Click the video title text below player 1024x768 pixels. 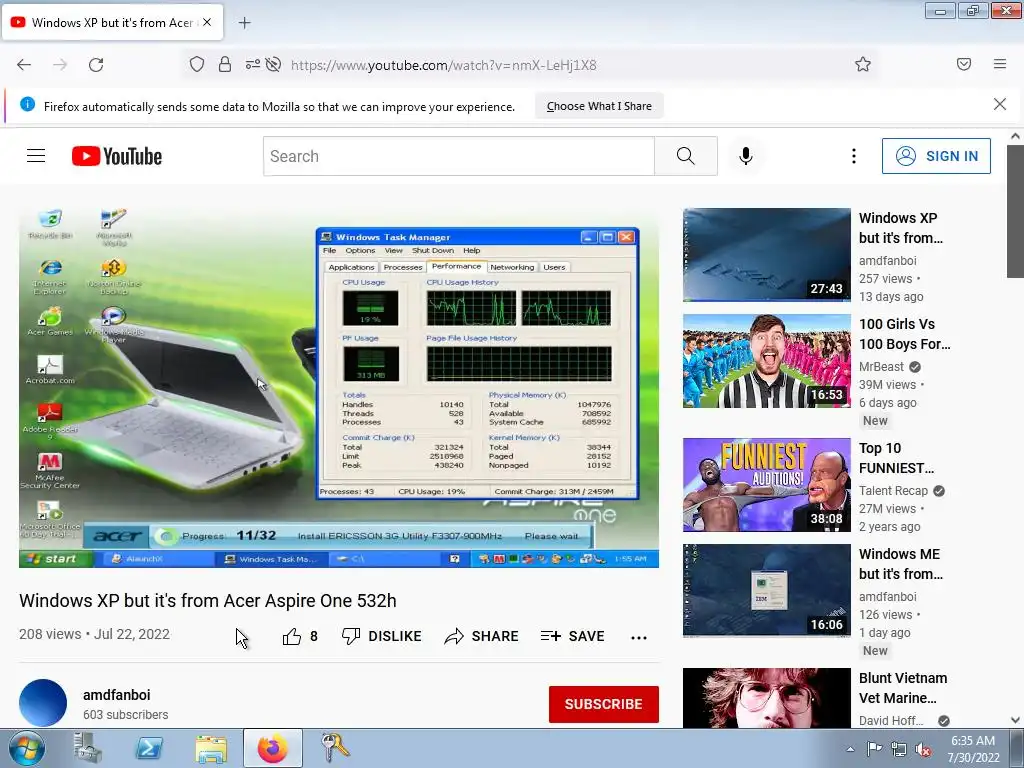pyautogui.click(x=208, y=601)
